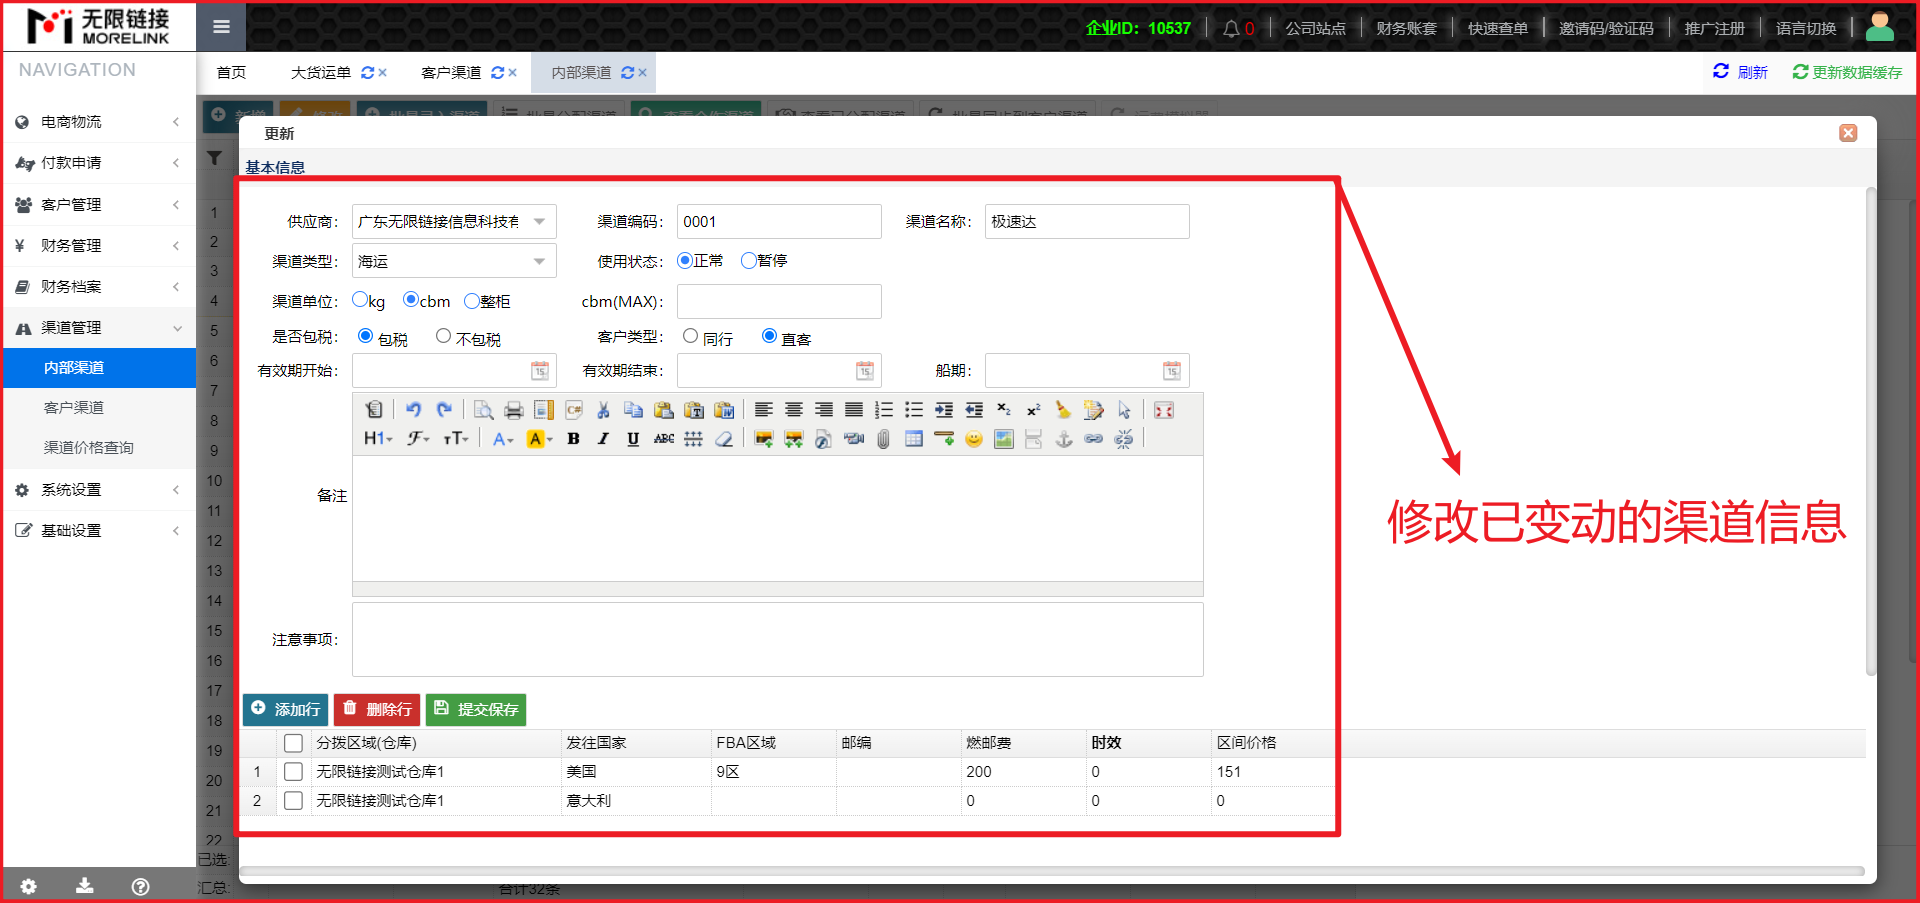Click the 提交保存 button
The image size is (1920, 903).
point(476,709)
